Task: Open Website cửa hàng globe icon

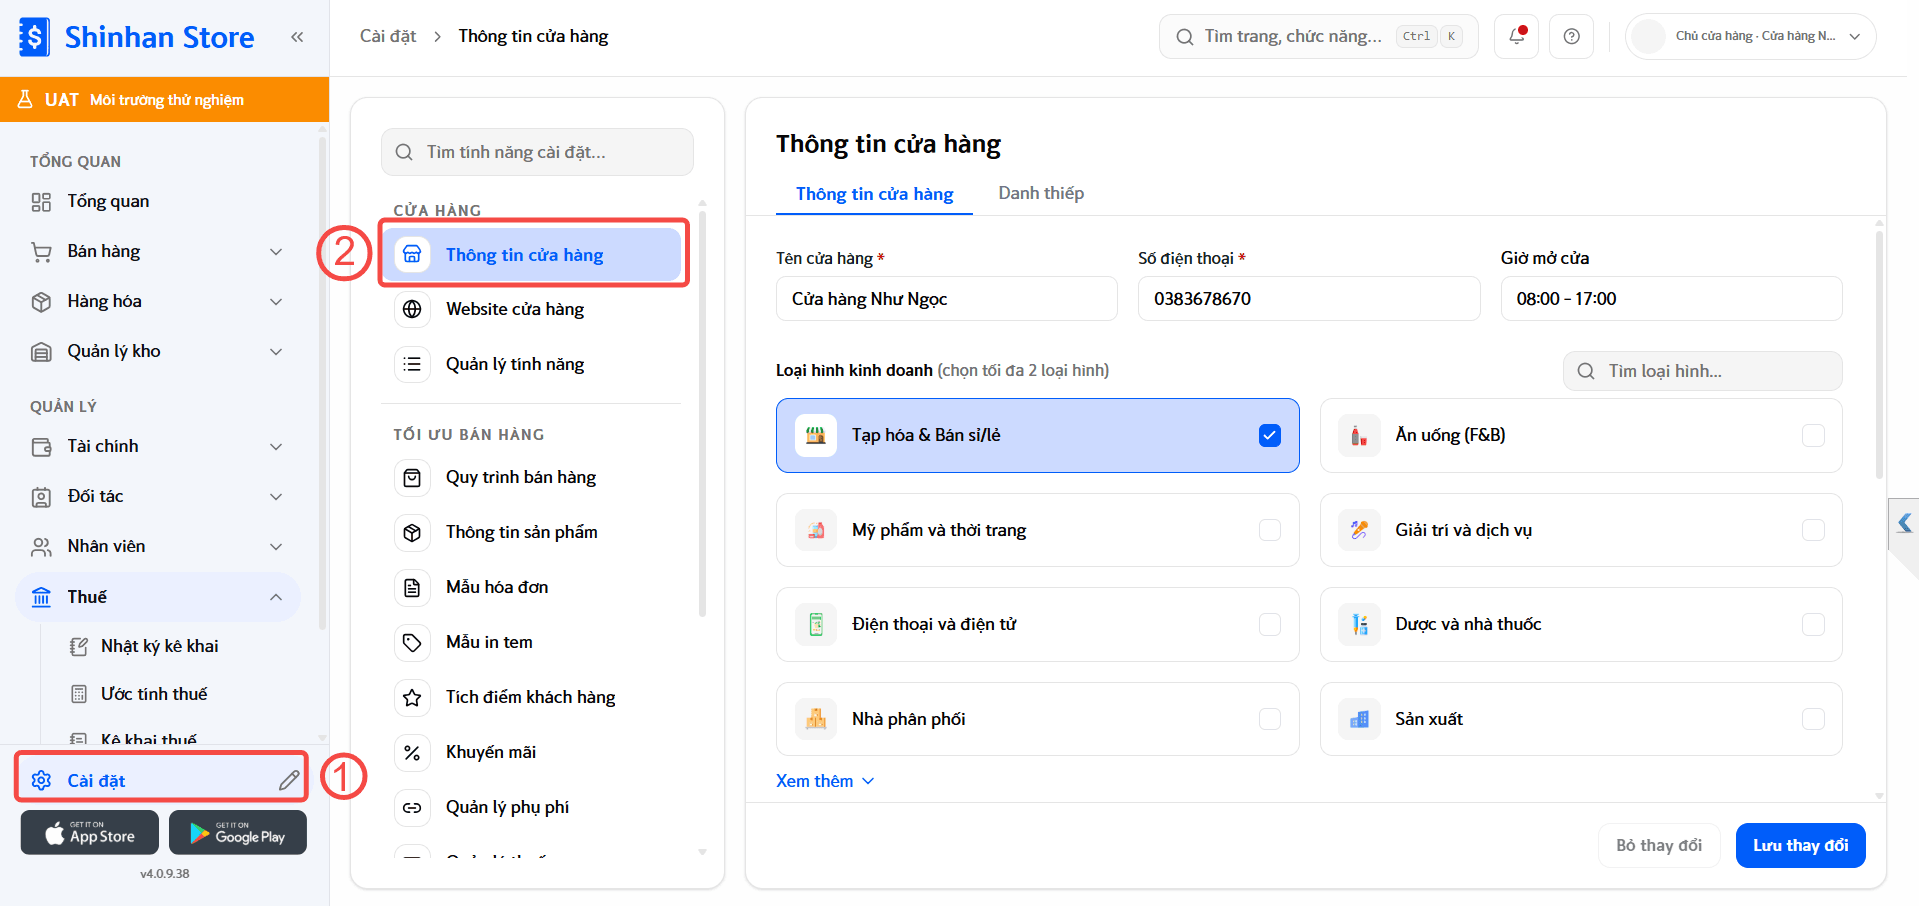Action: coord(412,309)
